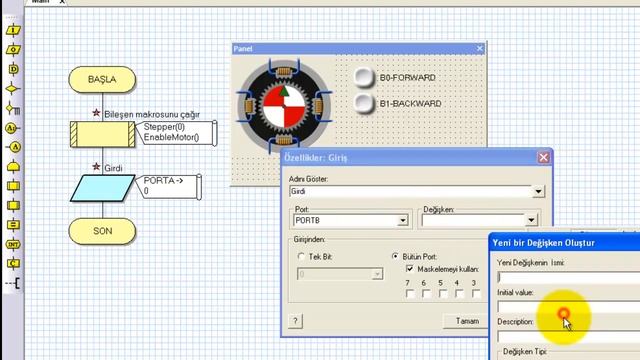Select the Loop icon in toolbar

point(13,167)
